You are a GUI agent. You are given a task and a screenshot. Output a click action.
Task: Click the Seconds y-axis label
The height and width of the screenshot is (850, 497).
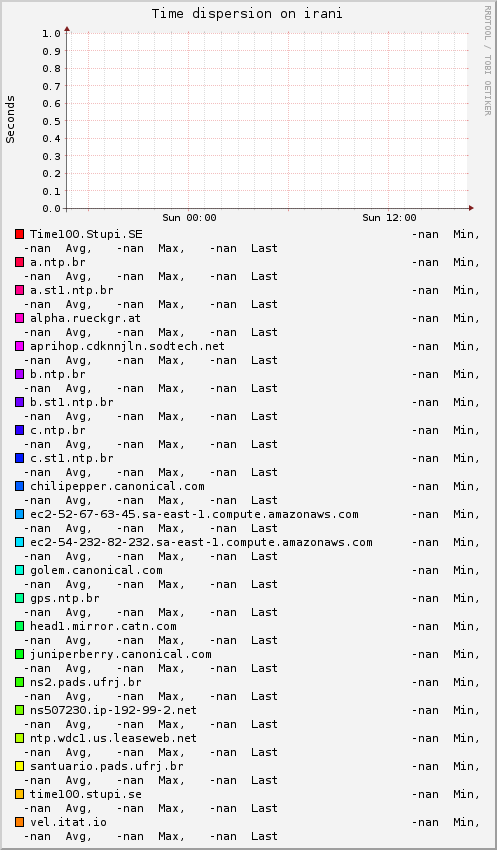[x=10, y=119]
